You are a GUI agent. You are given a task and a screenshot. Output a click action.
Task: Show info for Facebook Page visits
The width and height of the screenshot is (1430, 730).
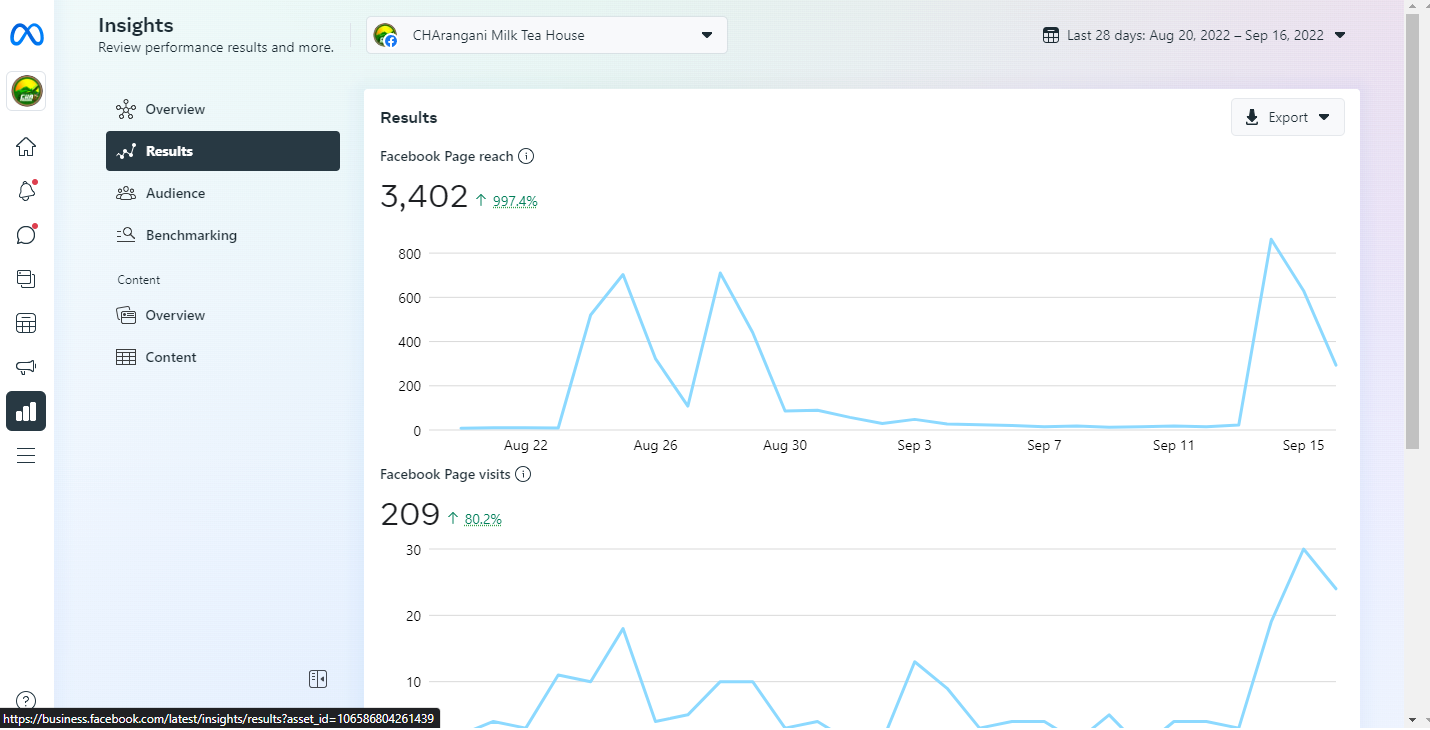pos(523,474)
